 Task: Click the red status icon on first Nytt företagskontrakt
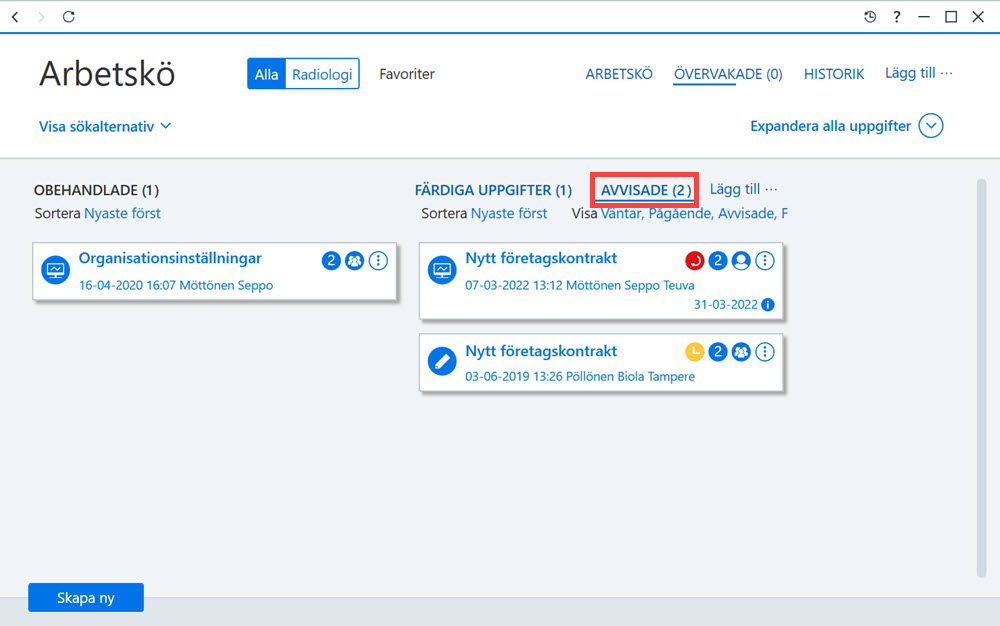click(x=695, y=261)
